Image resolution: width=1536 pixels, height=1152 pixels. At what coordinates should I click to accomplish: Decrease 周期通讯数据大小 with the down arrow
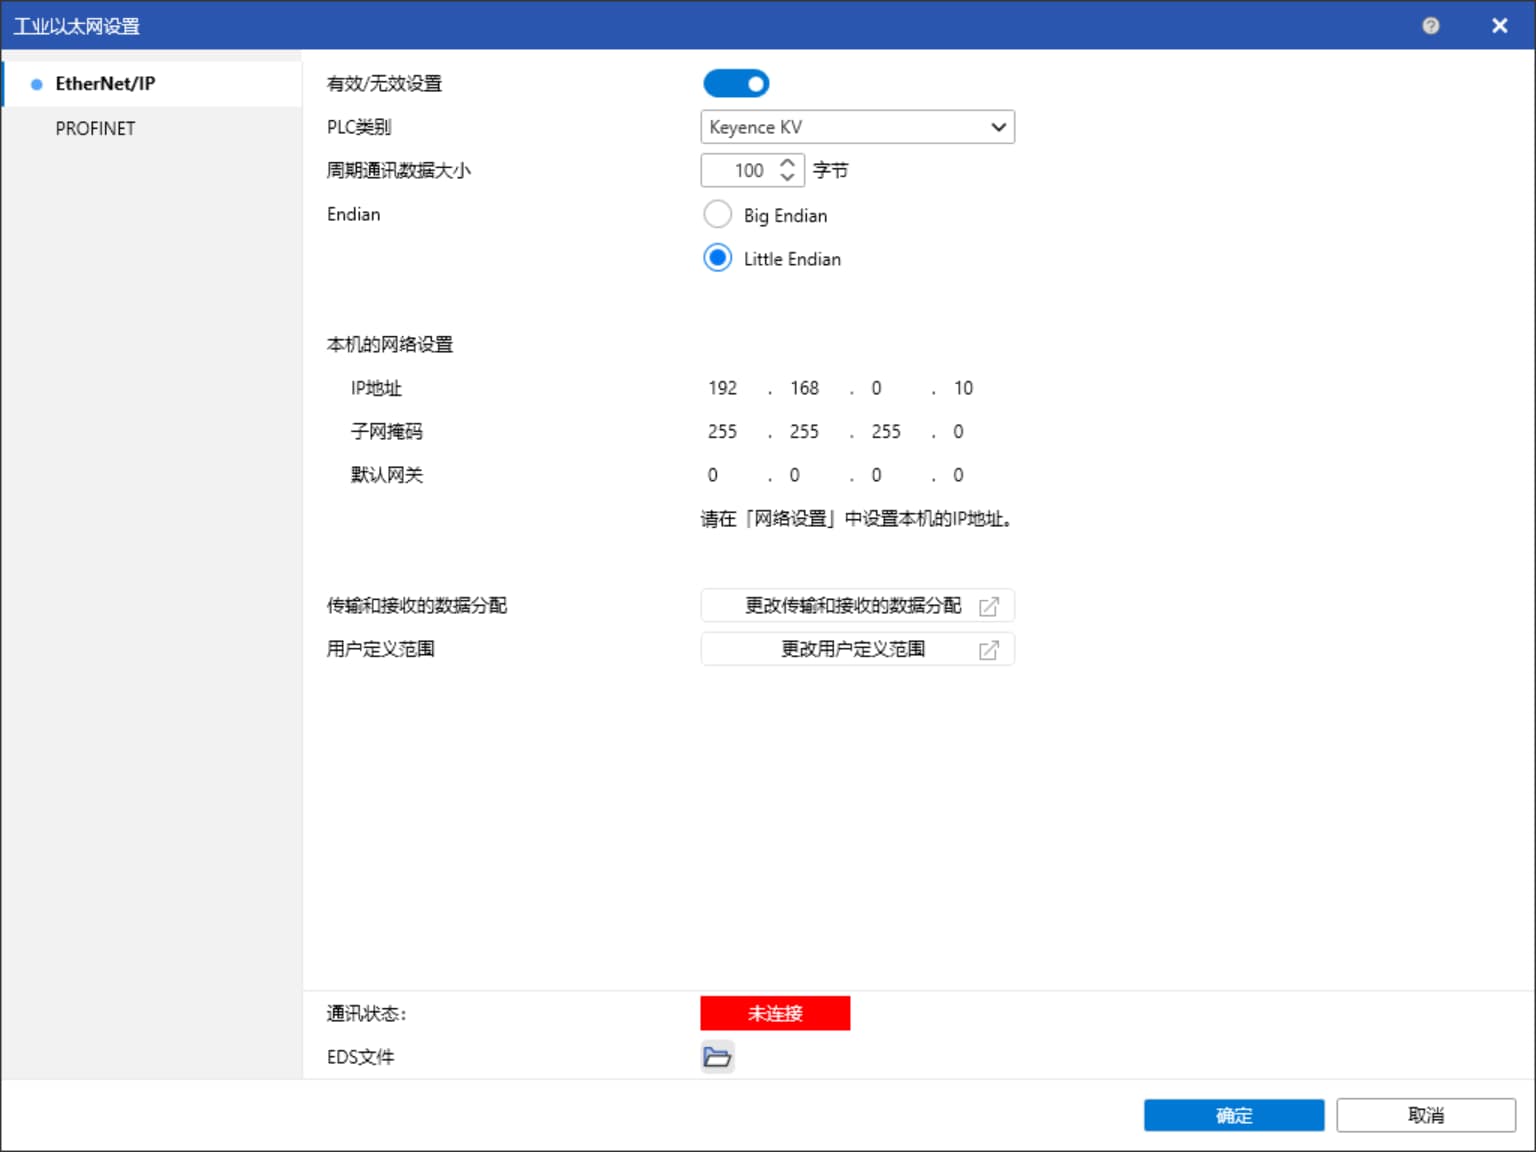[788, 178]
